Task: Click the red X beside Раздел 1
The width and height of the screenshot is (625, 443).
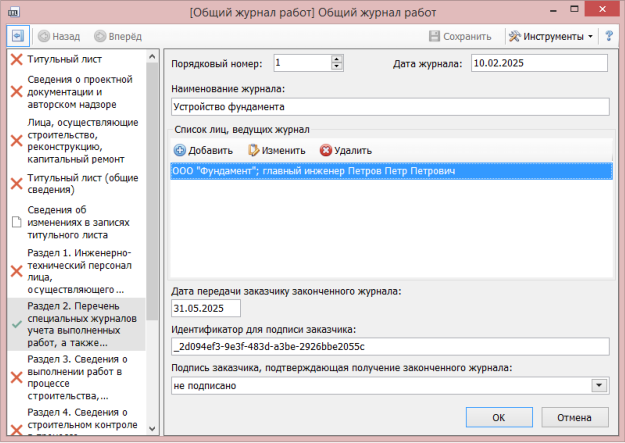Action: (x=16, y=272)
